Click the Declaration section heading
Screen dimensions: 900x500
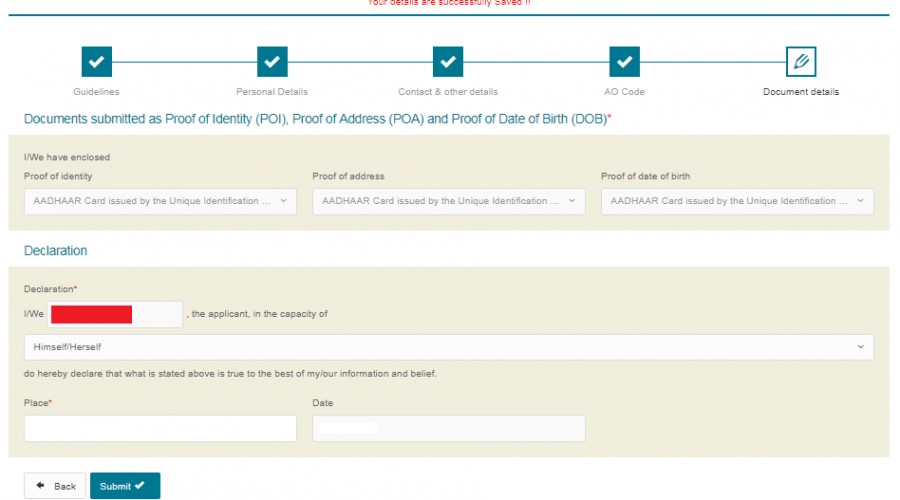click(x=56, y=251)
